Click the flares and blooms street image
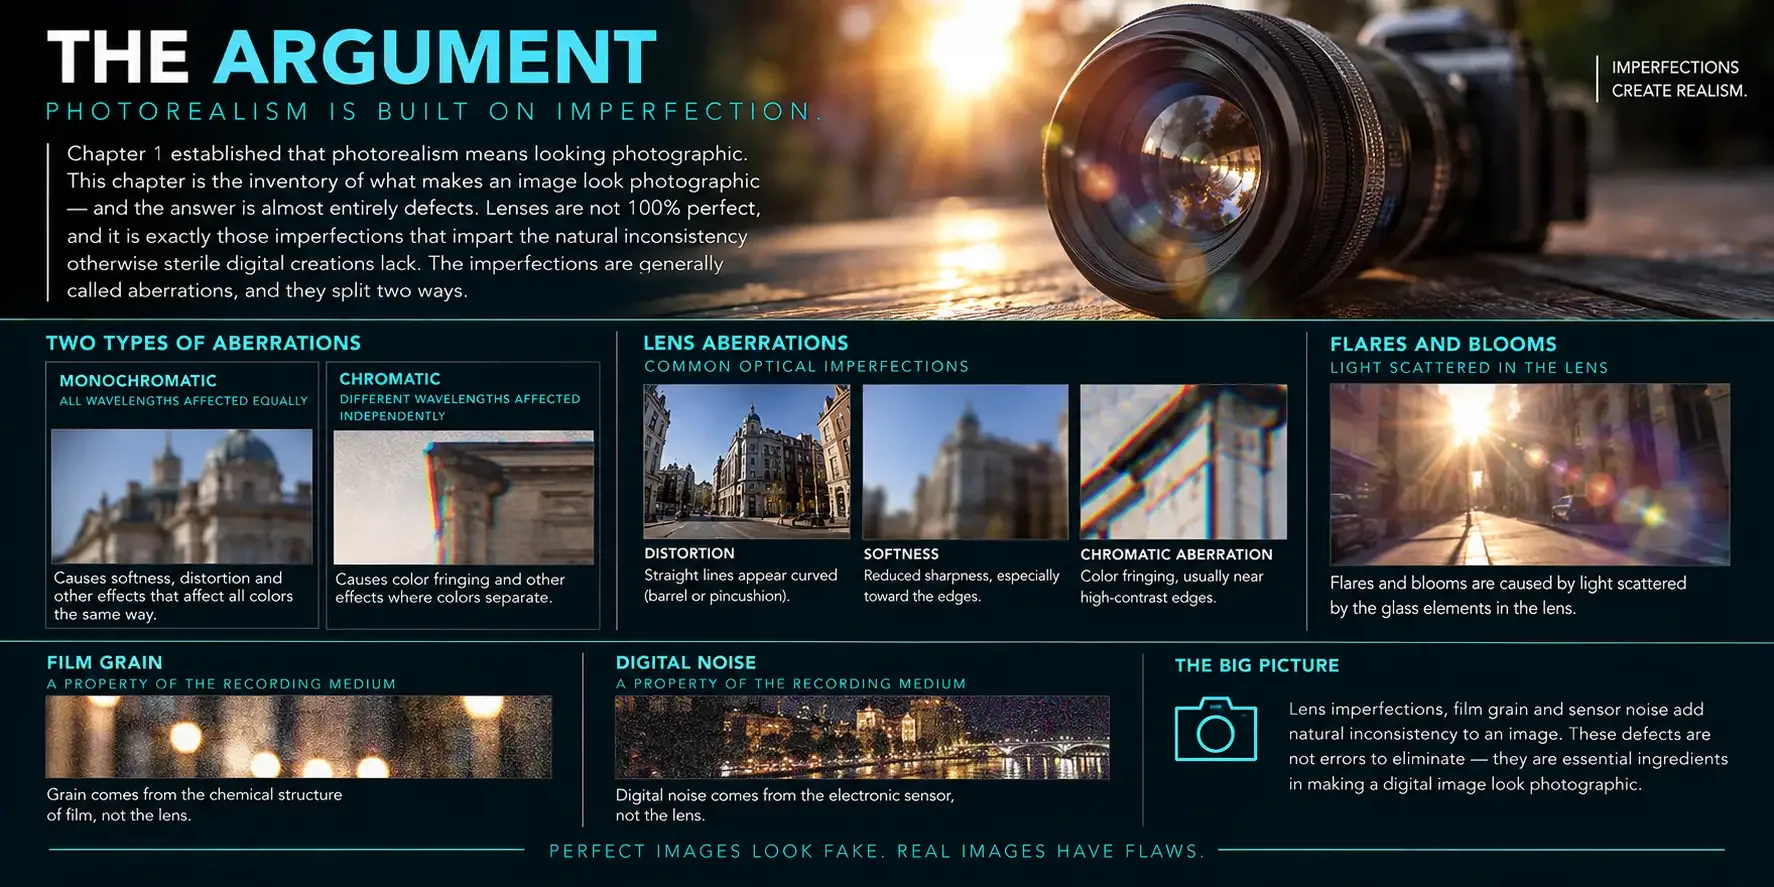Image resolution: width=1774 pixels, height=887 pixels. 1529,474
